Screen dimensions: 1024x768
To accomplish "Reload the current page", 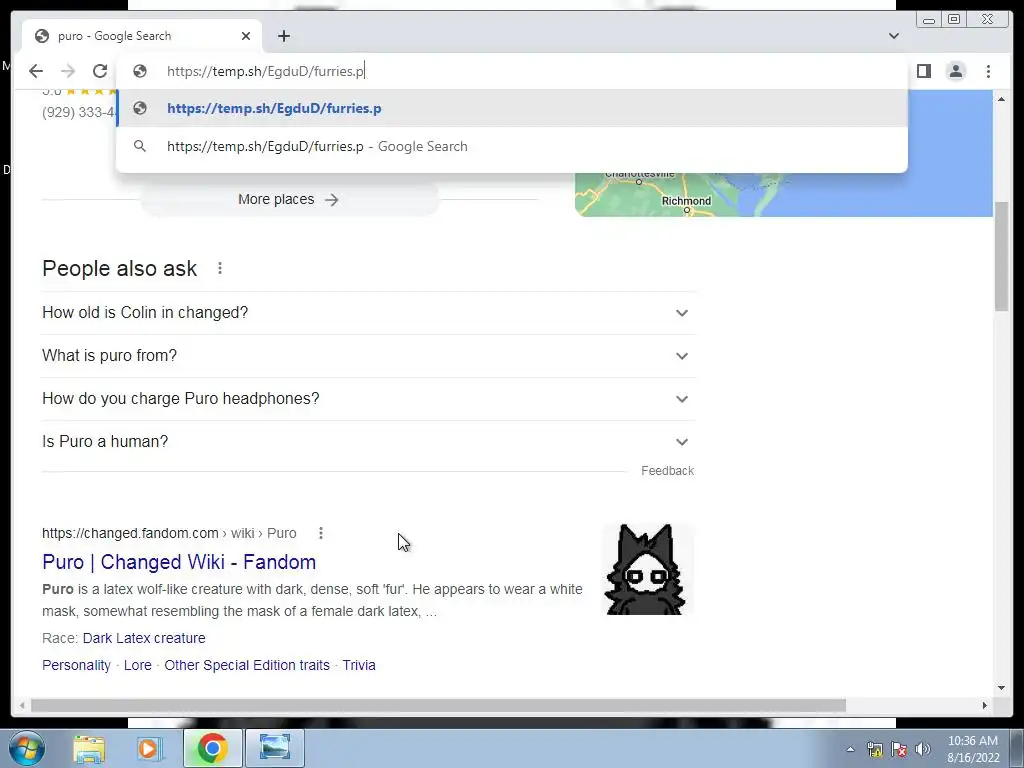I will pyautogui.click(x=99, y=71).
